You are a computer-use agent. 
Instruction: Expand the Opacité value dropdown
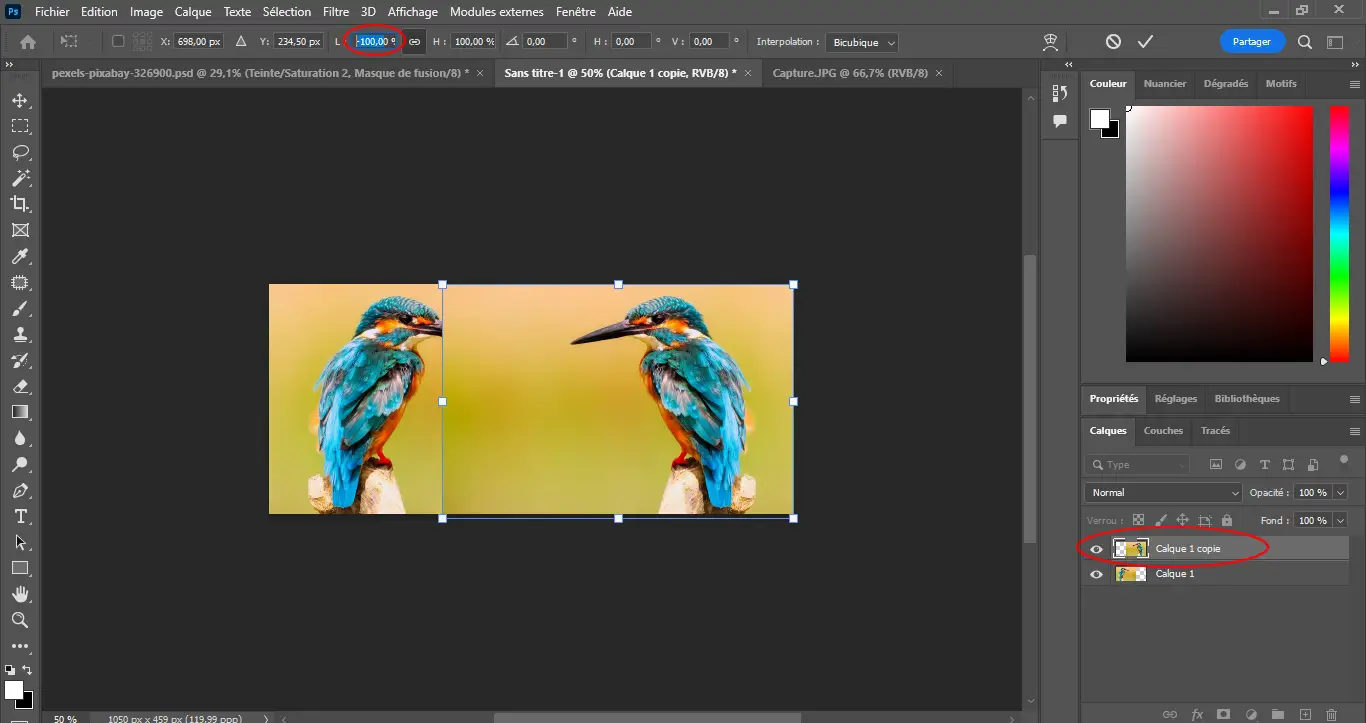coord(1340,493)
